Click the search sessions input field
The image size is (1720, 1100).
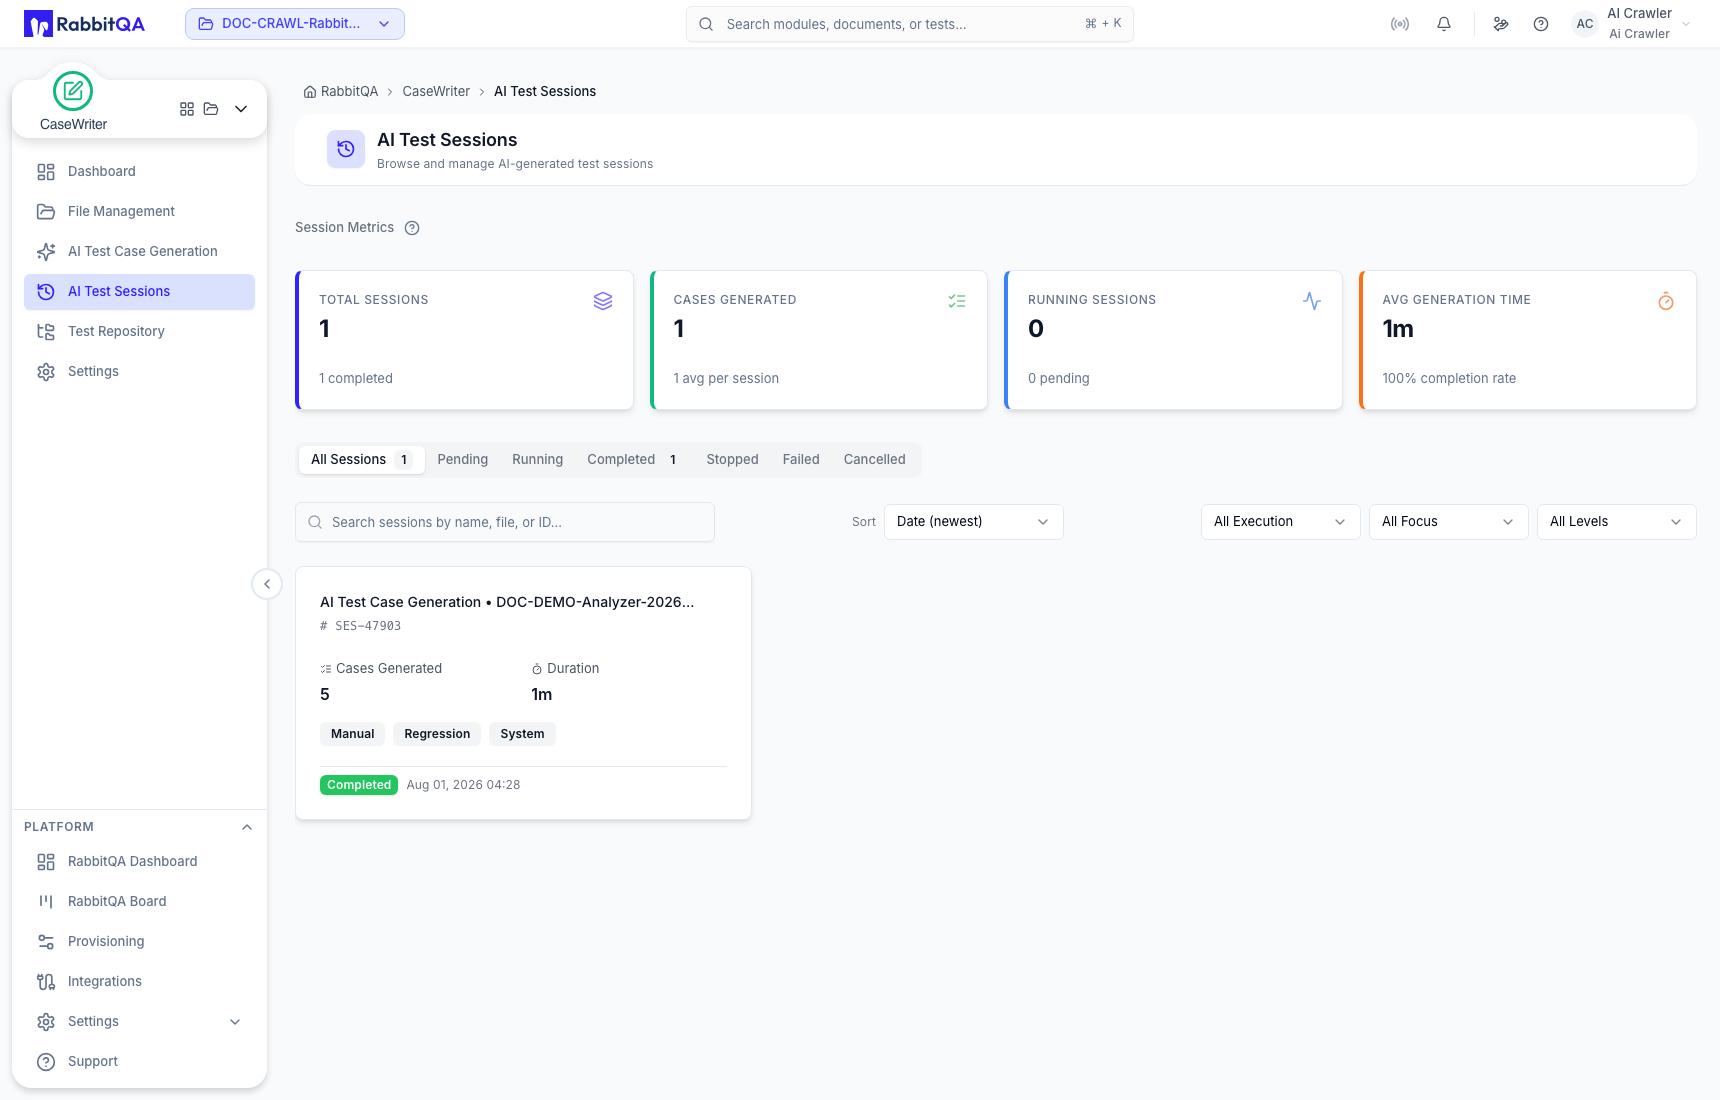[505, 522]
